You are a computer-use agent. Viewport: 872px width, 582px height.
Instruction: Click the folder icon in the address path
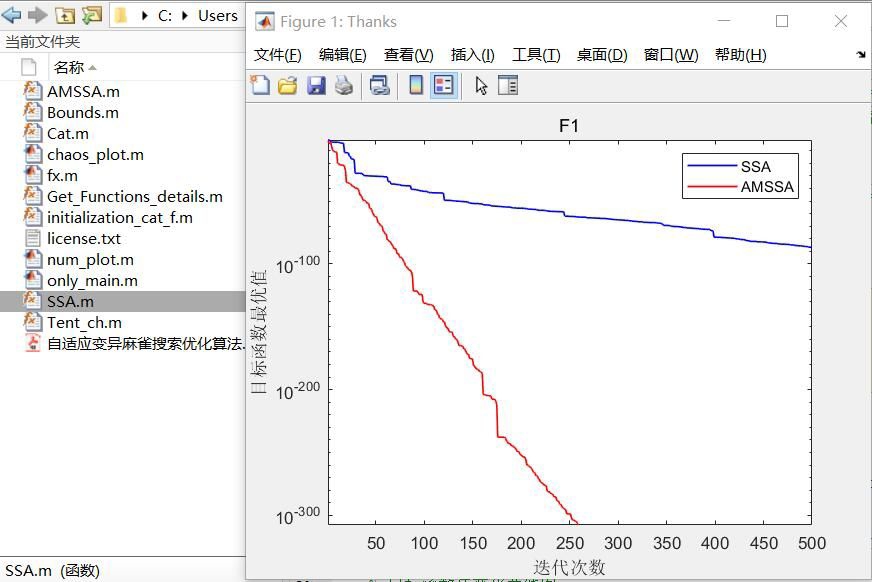[x=121, y=15]
